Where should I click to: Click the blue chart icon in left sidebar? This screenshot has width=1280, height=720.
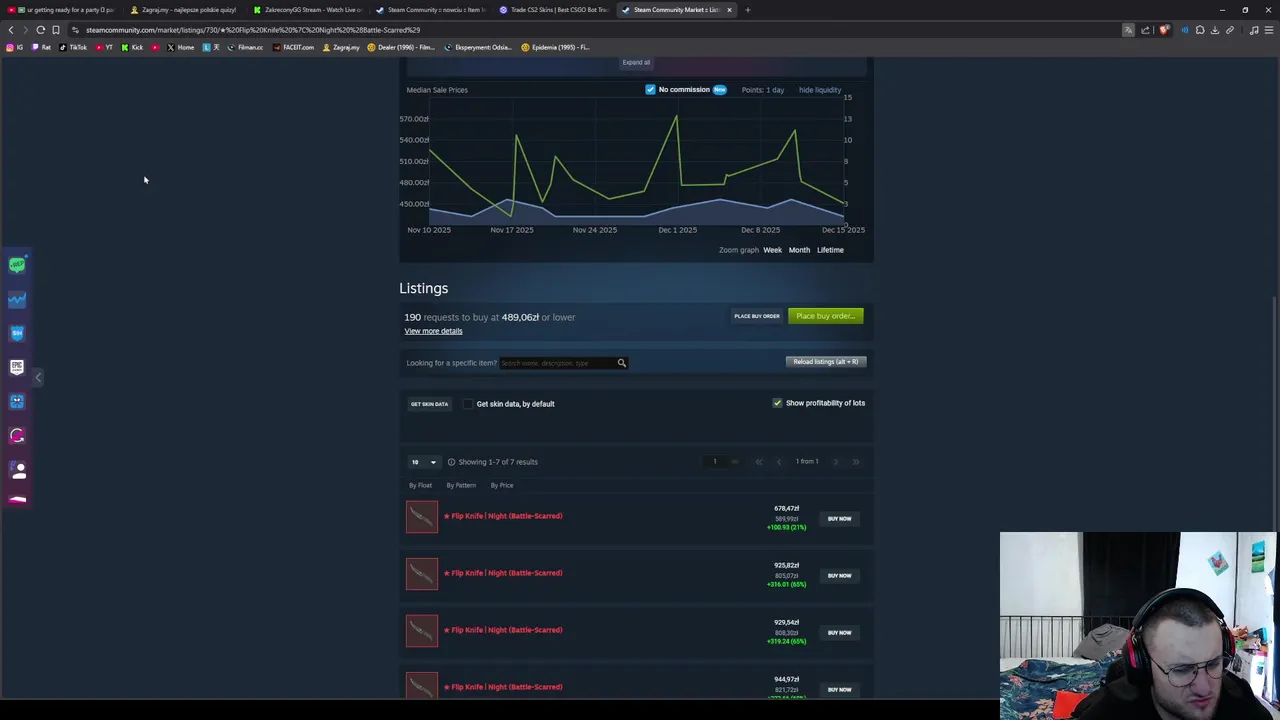(17, 299)
